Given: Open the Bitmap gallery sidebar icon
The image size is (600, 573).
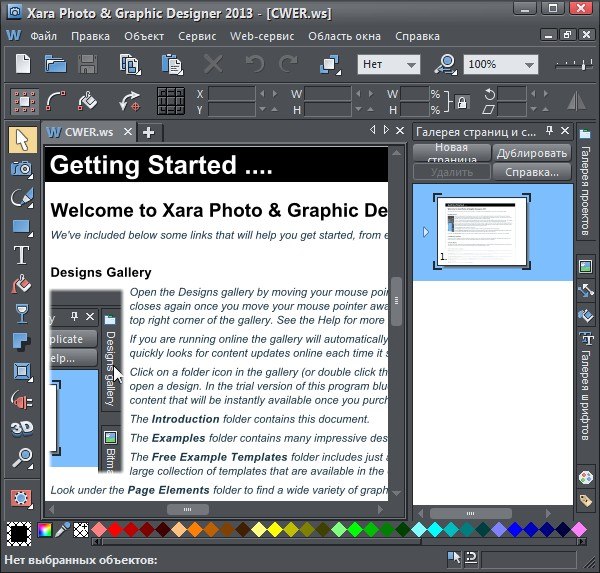Looking at the screenshot, I should point(587,266).
